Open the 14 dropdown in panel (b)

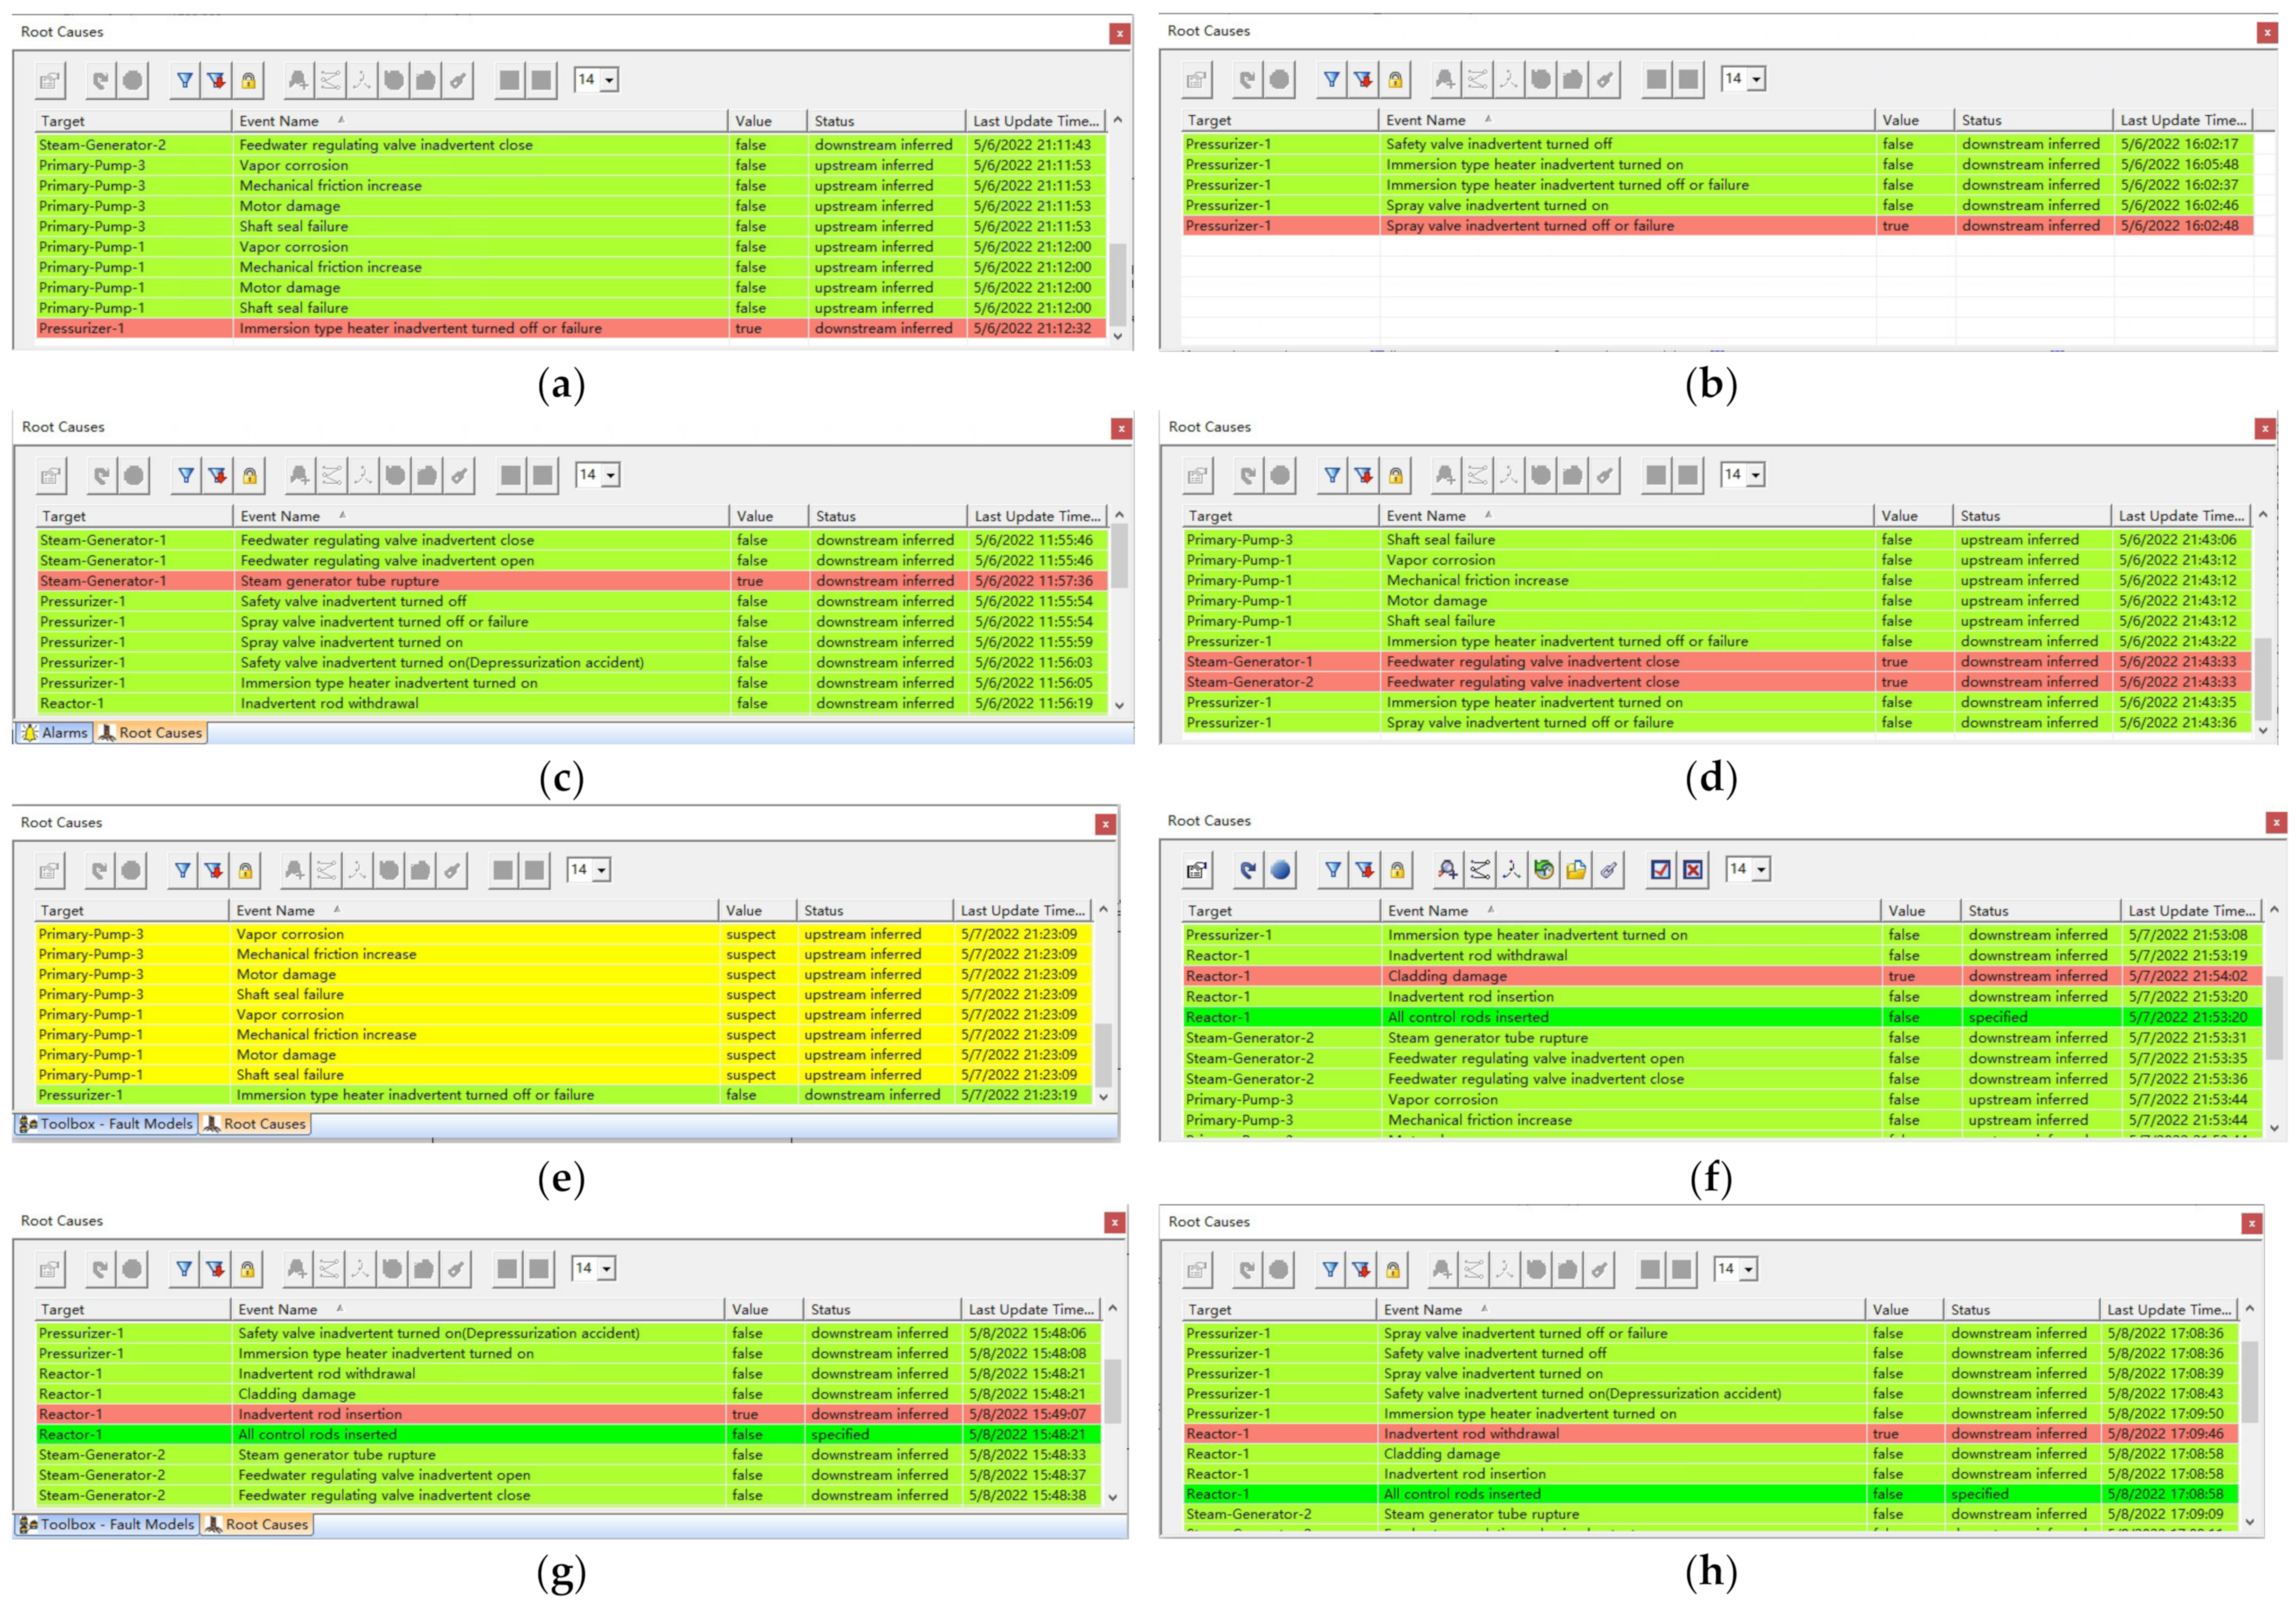tap(1756, 79)
